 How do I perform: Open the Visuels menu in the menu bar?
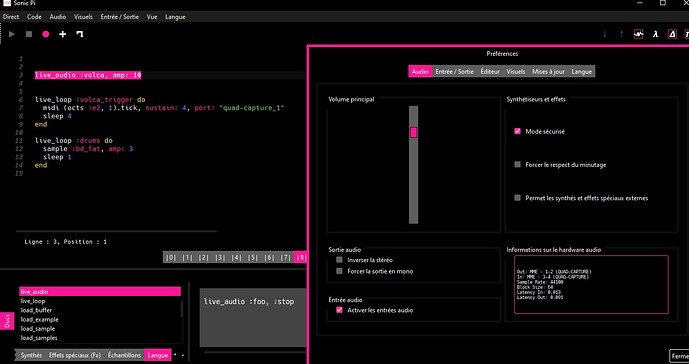[x=83, y=17]
